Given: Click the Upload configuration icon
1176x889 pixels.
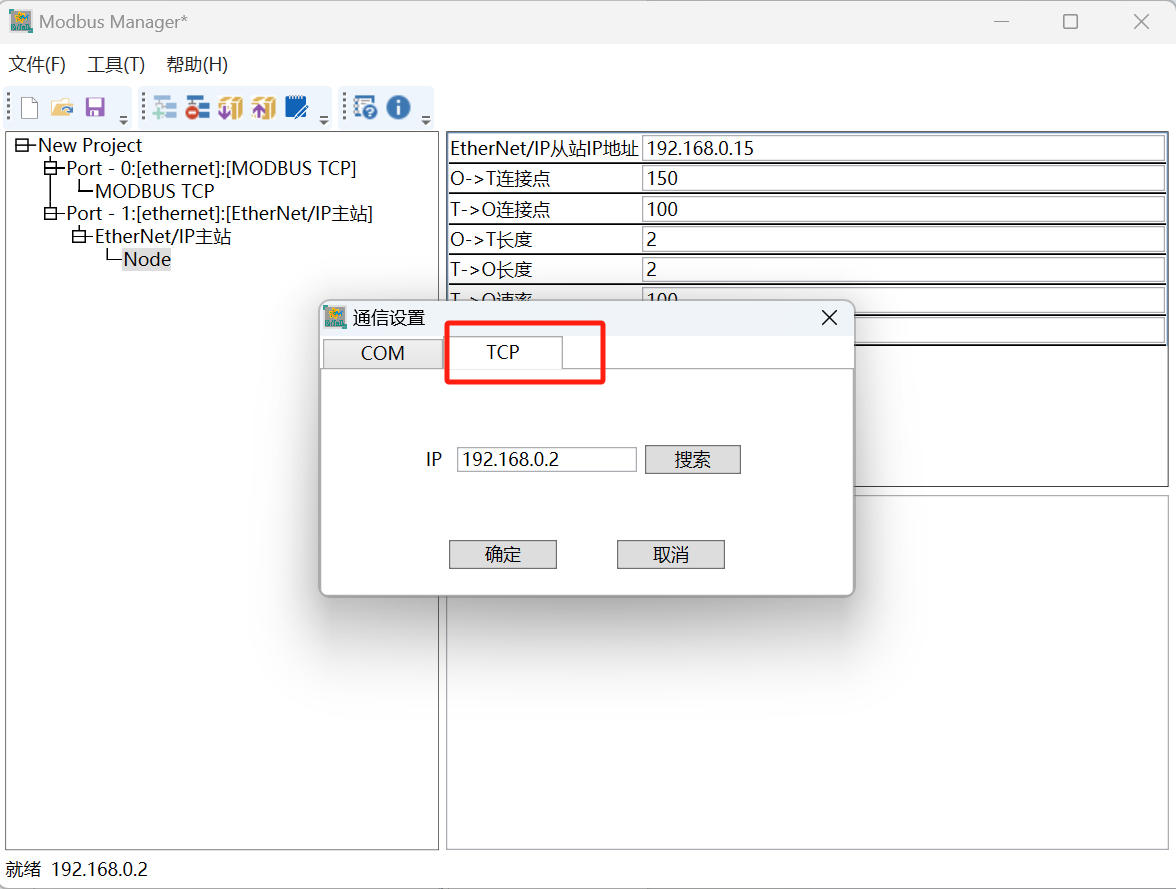Looking at the screenshot, I should pos(263,108).
